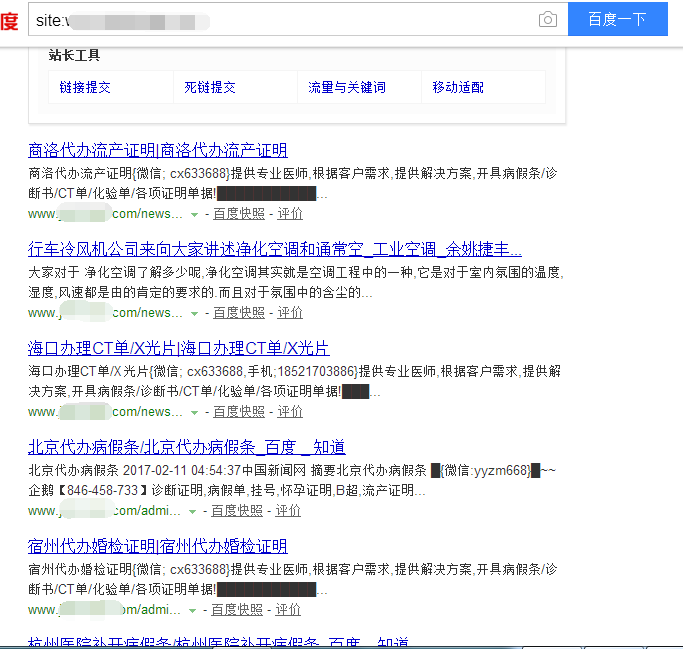Screen dimensions: 683x649
Task: Open the 死链提交 webmaster tool
Action: [x=210, y=88]
